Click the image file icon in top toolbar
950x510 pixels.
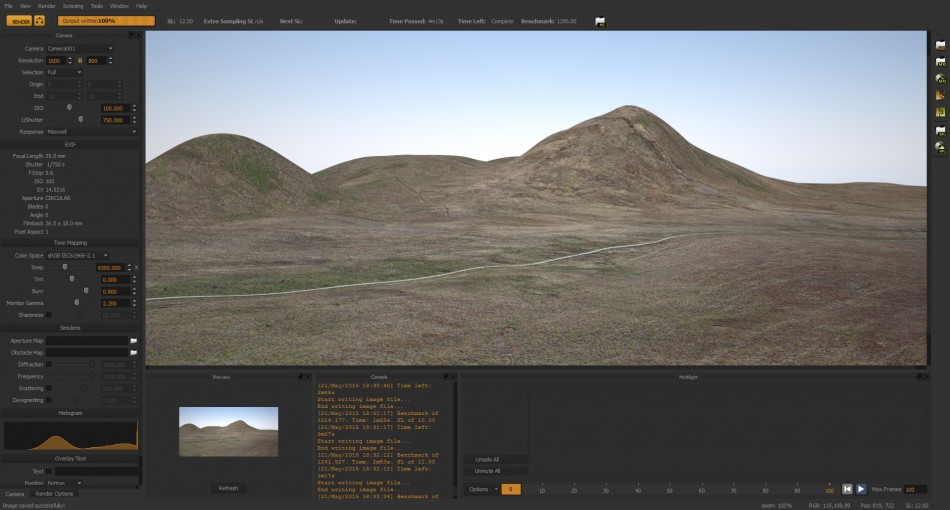point(600,21)
